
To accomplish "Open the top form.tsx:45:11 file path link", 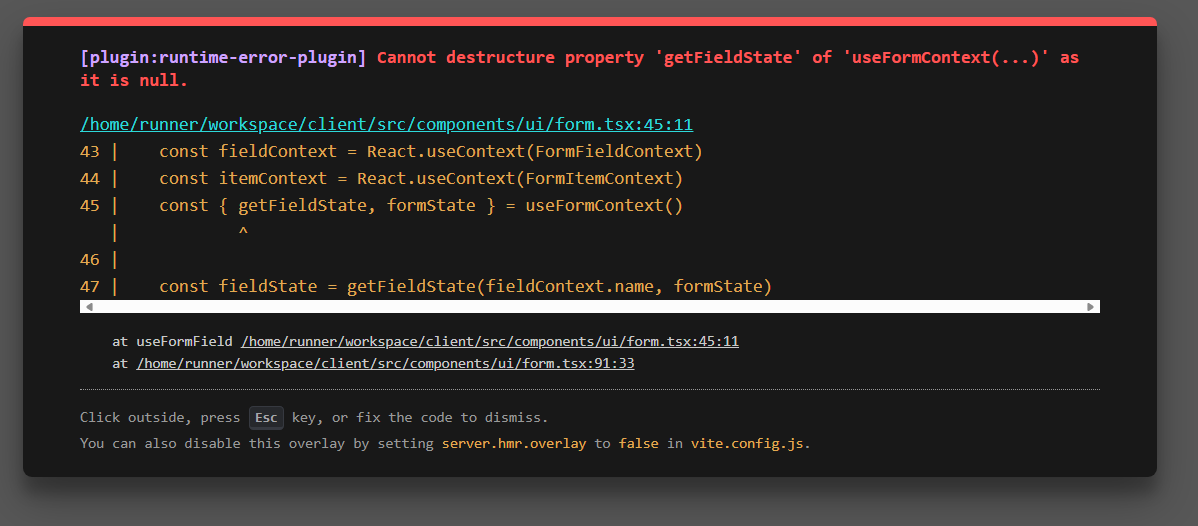I will coord(386,124).
